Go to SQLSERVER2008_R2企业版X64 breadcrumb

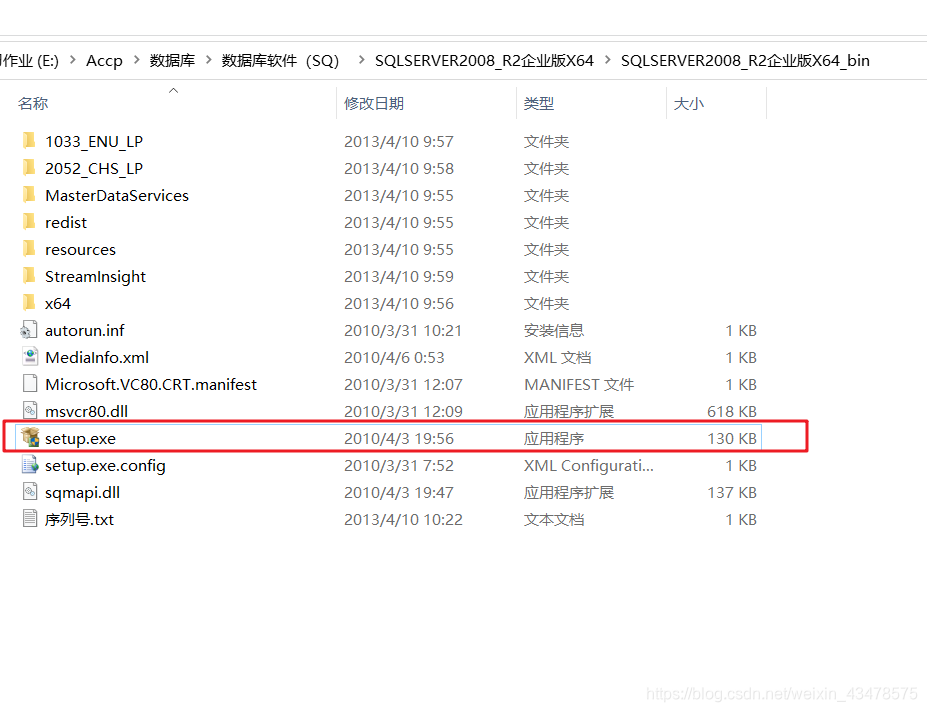(484, 60)
